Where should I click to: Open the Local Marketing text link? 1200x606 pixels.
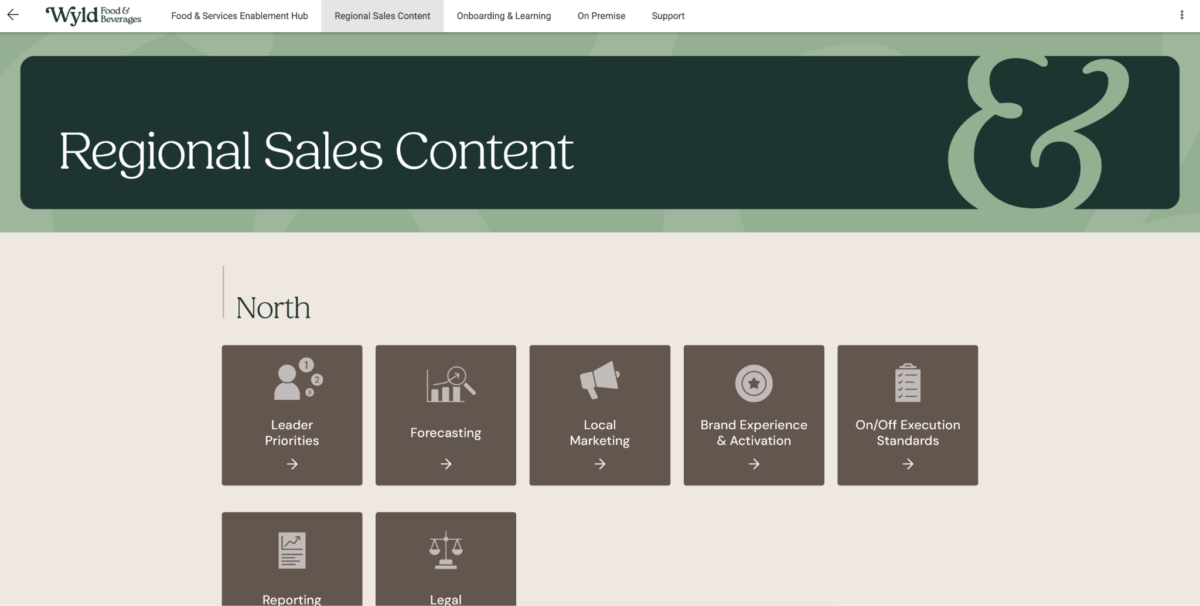(600, 433)
